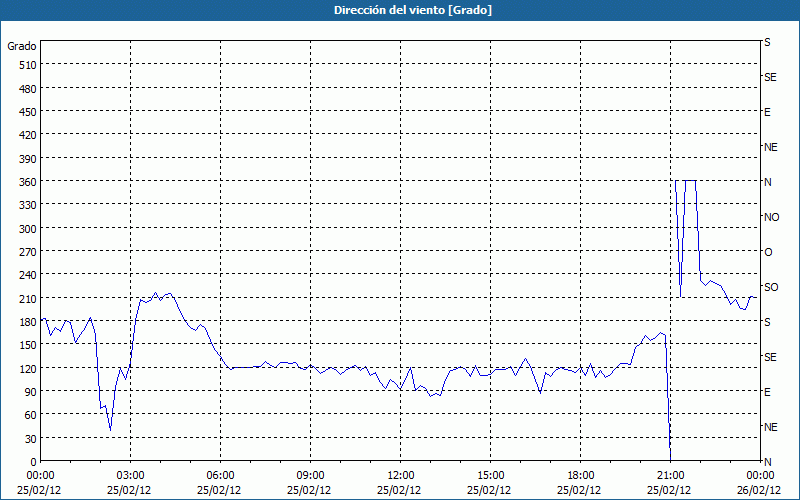
Task: Click the 'Grado' y-axis unit label
Action: (x=22, y=46)
